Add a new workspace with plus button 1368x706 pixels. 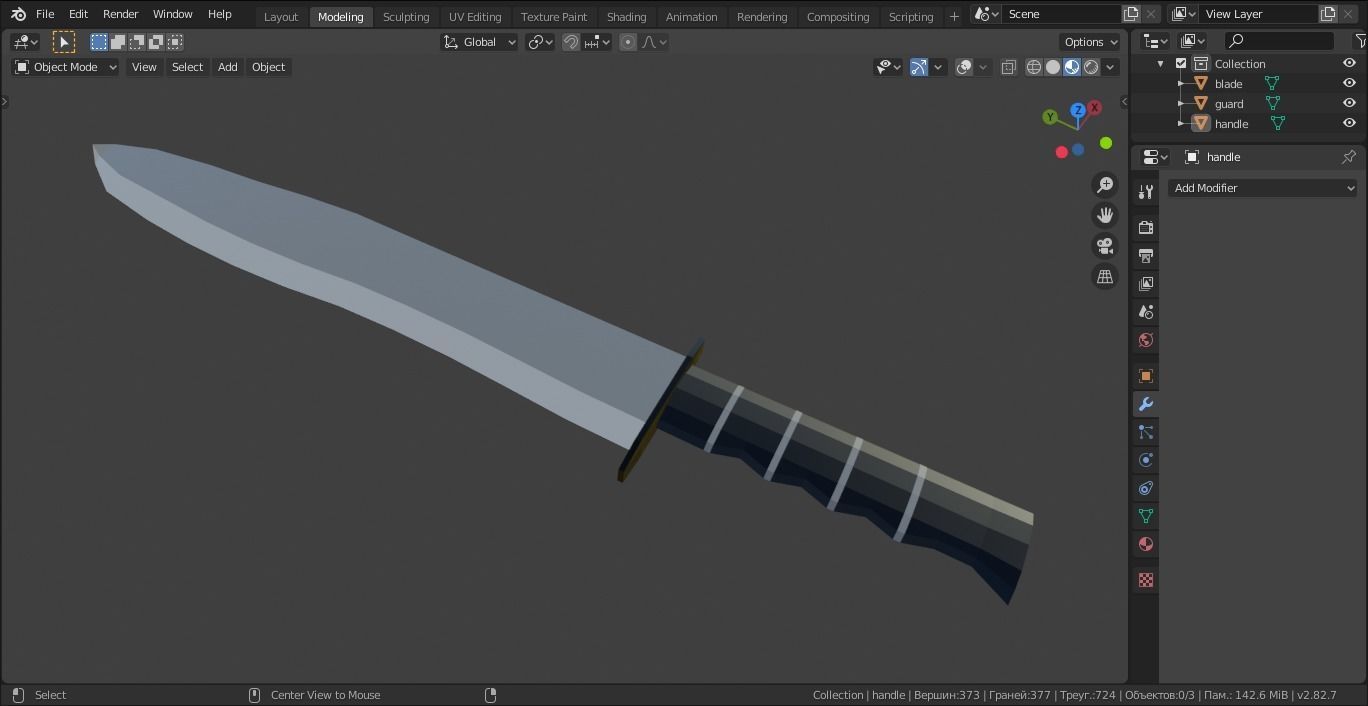954,16
